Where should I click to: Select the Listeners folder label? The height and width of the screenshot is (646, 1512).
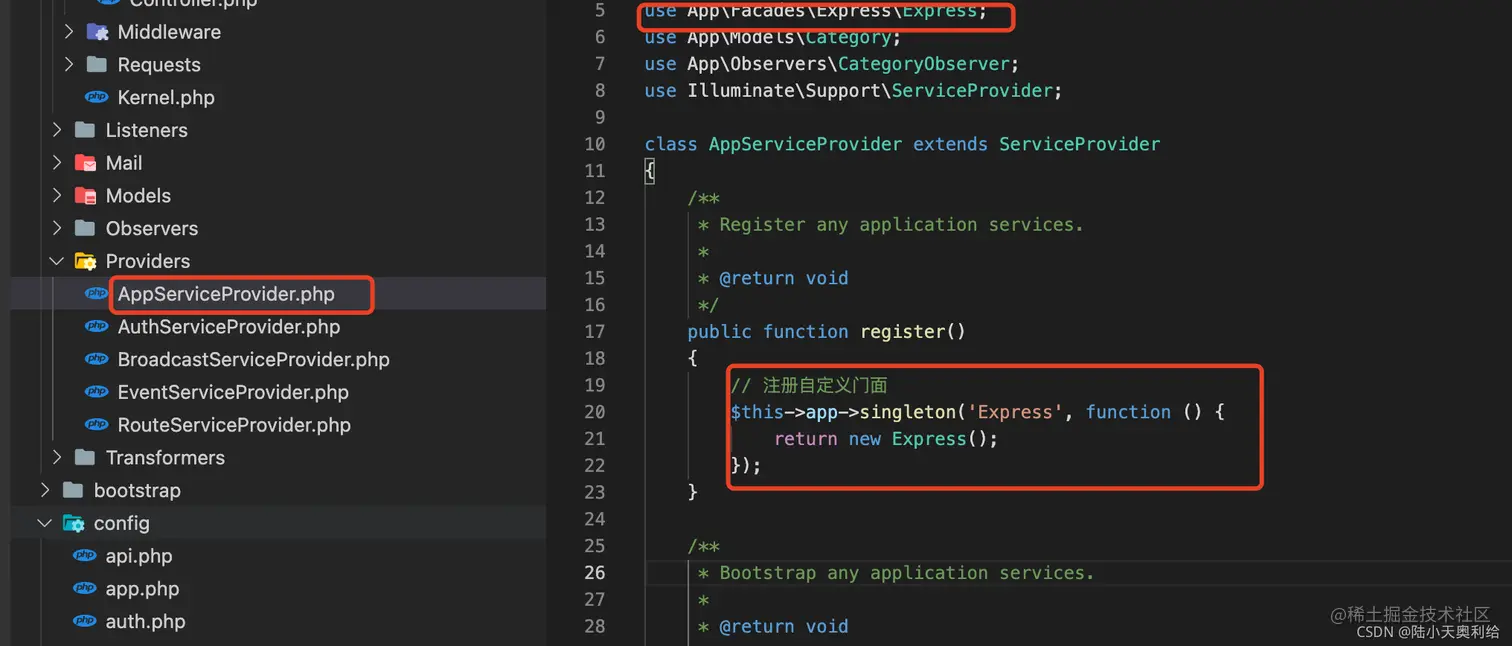pyautogui.click(x=147, y=130)
